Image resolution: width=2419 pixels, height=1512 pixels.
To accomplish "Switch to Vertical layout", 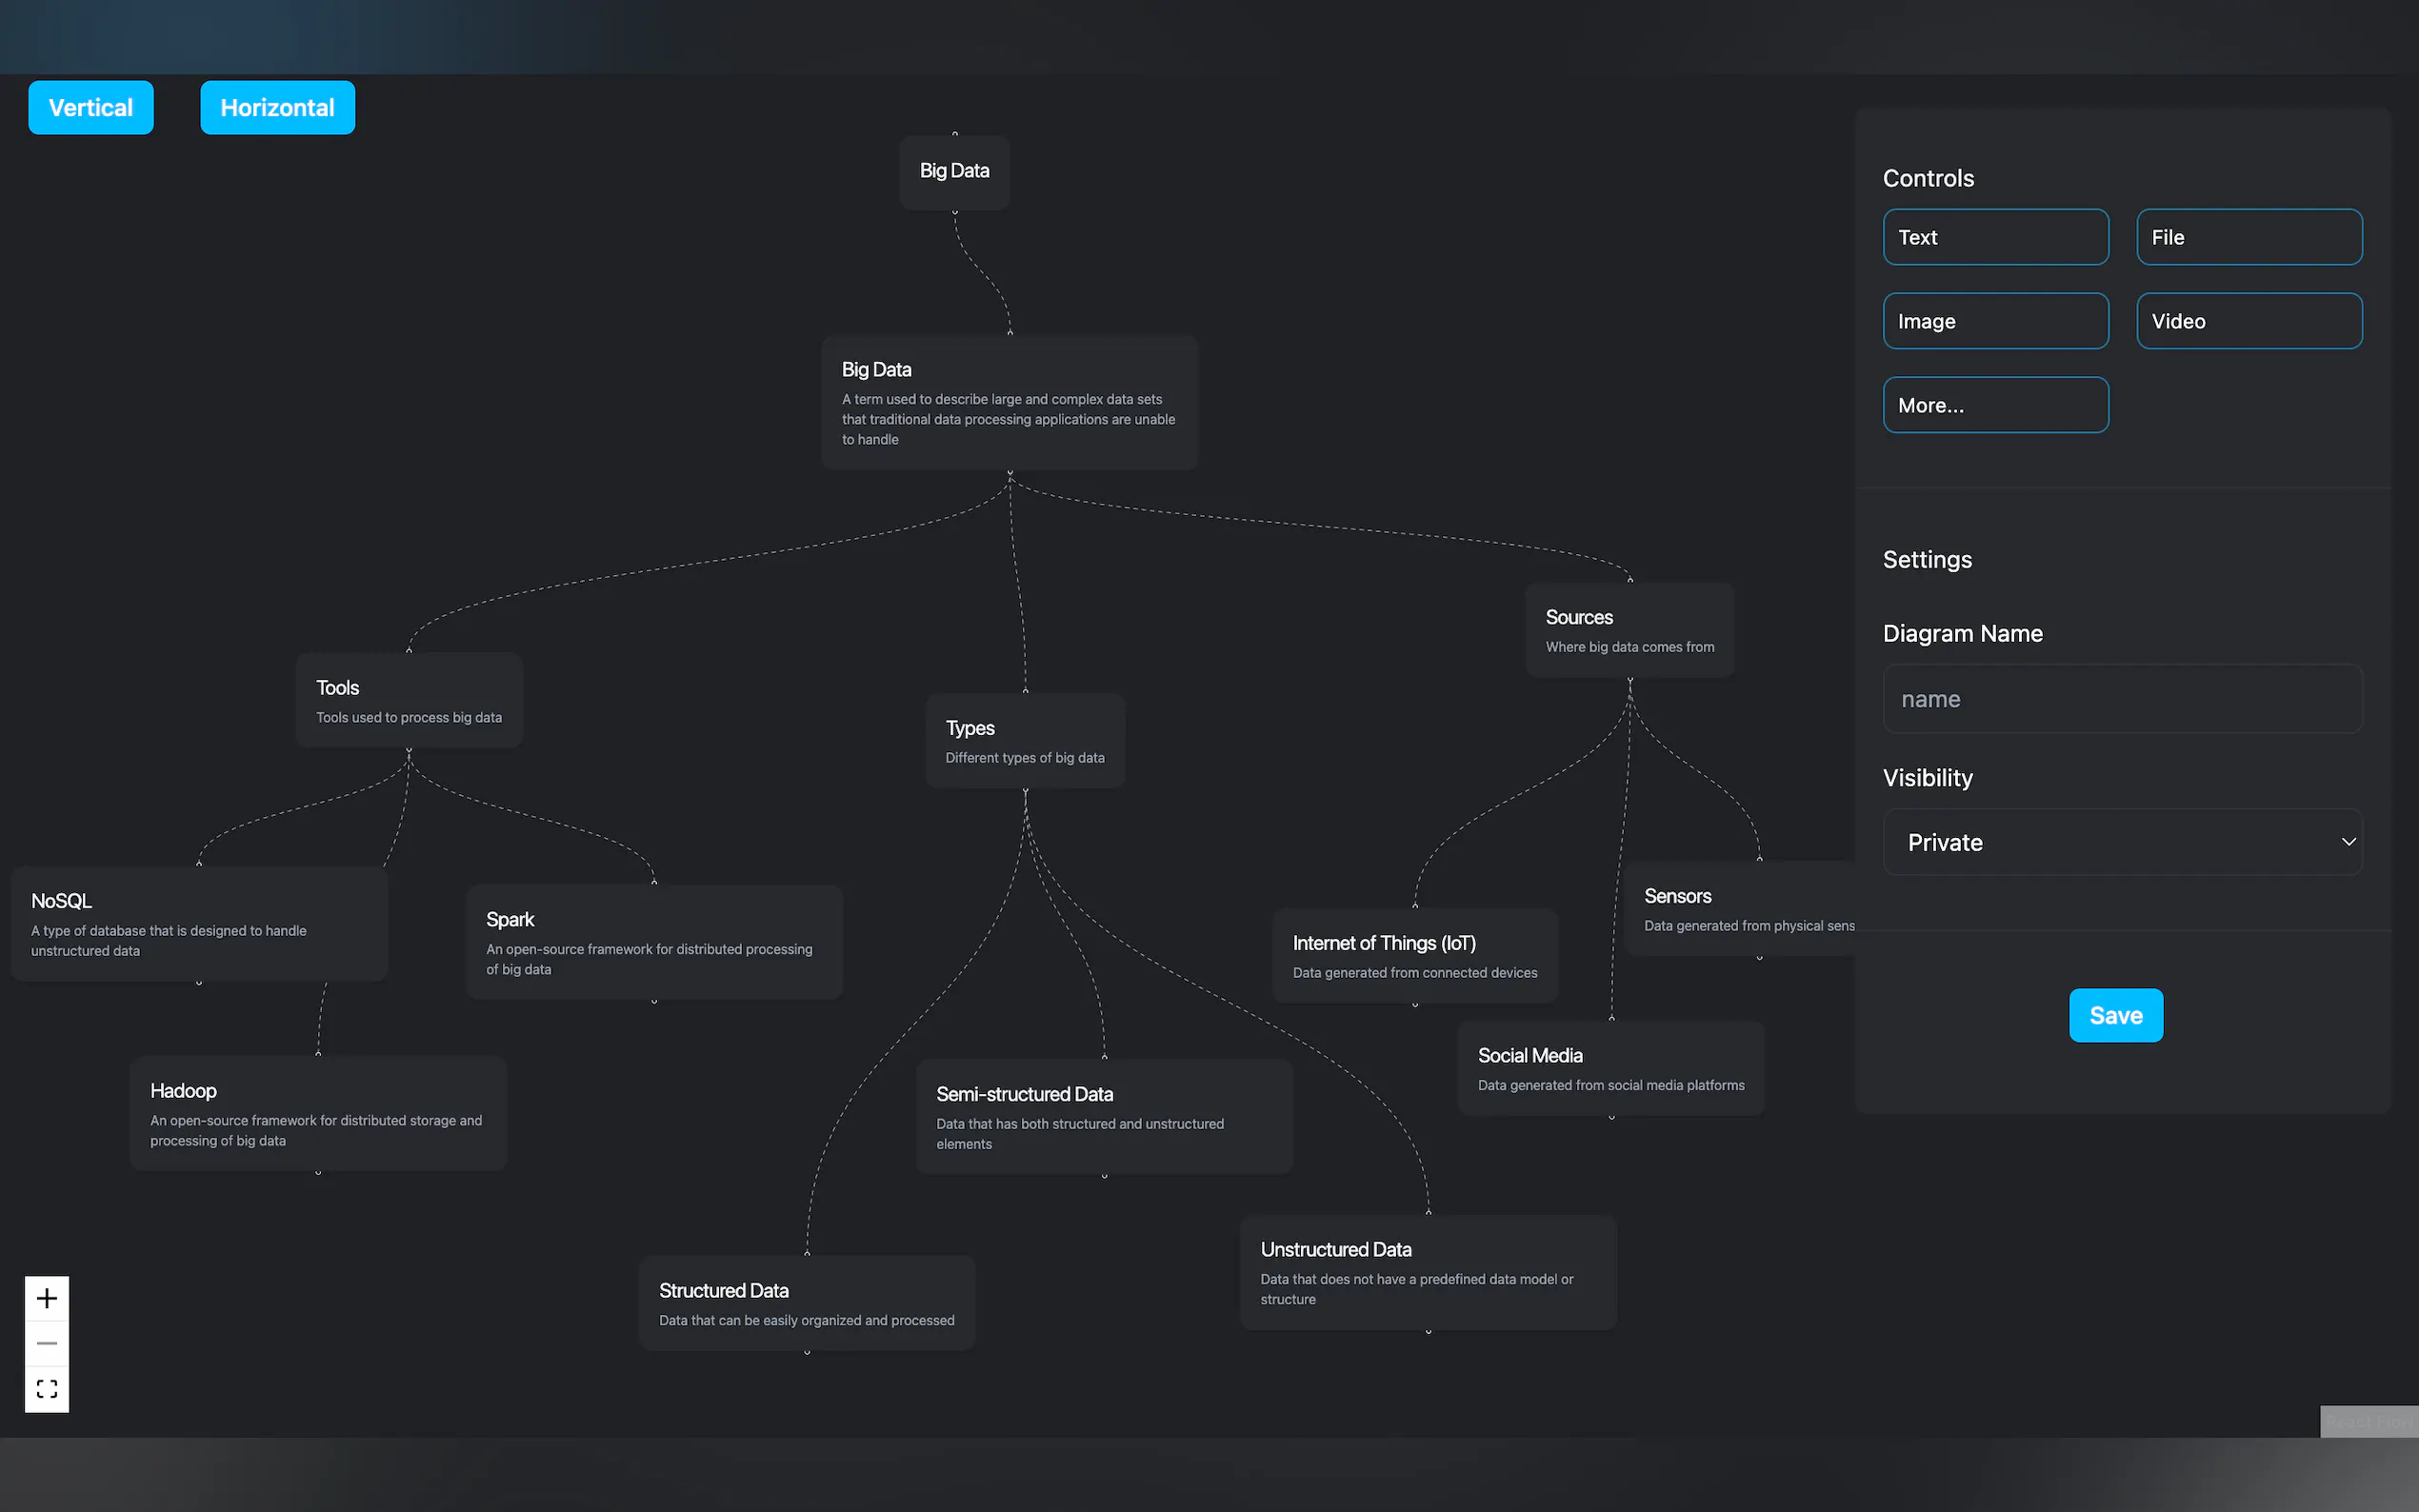I will [91, 107].
